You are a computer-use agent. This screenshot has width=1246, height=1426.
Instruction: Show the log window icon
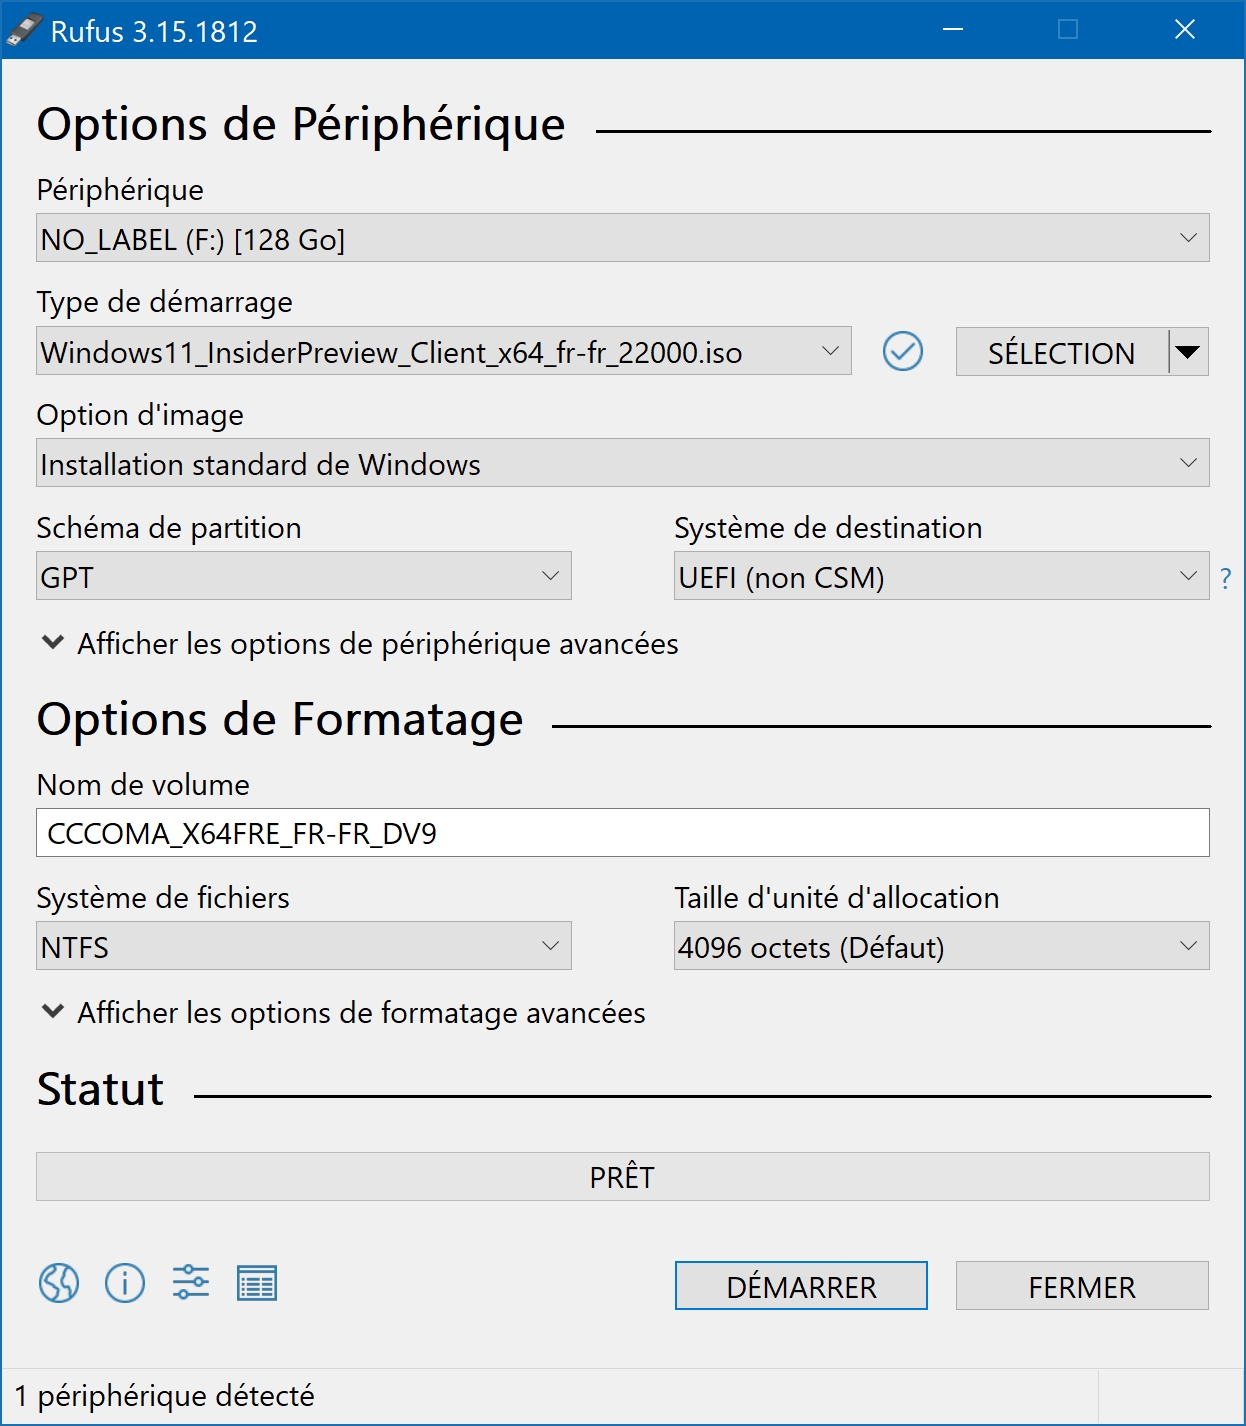tap(257, 1283)
